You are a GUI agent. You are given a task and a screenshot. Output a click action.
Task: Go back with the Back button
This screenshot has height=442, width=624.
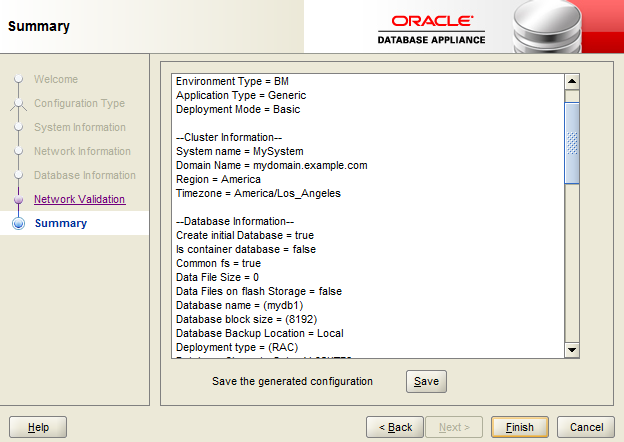395,427
